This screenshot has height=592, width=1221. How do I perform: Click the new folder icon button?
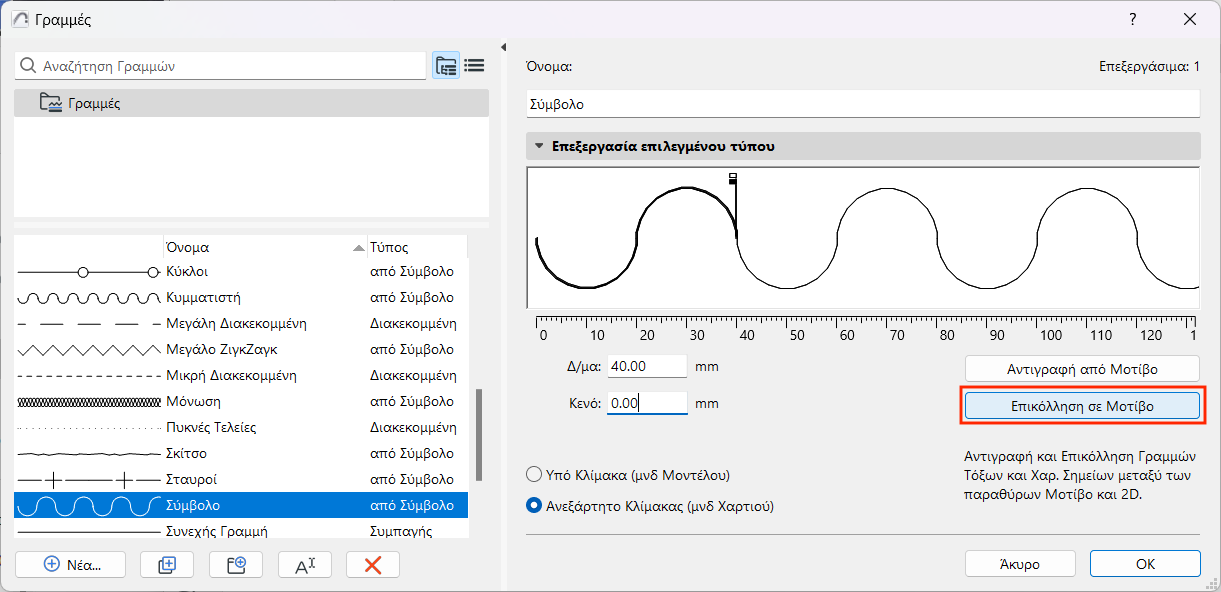pyautogui.click(x=236, y=564)
